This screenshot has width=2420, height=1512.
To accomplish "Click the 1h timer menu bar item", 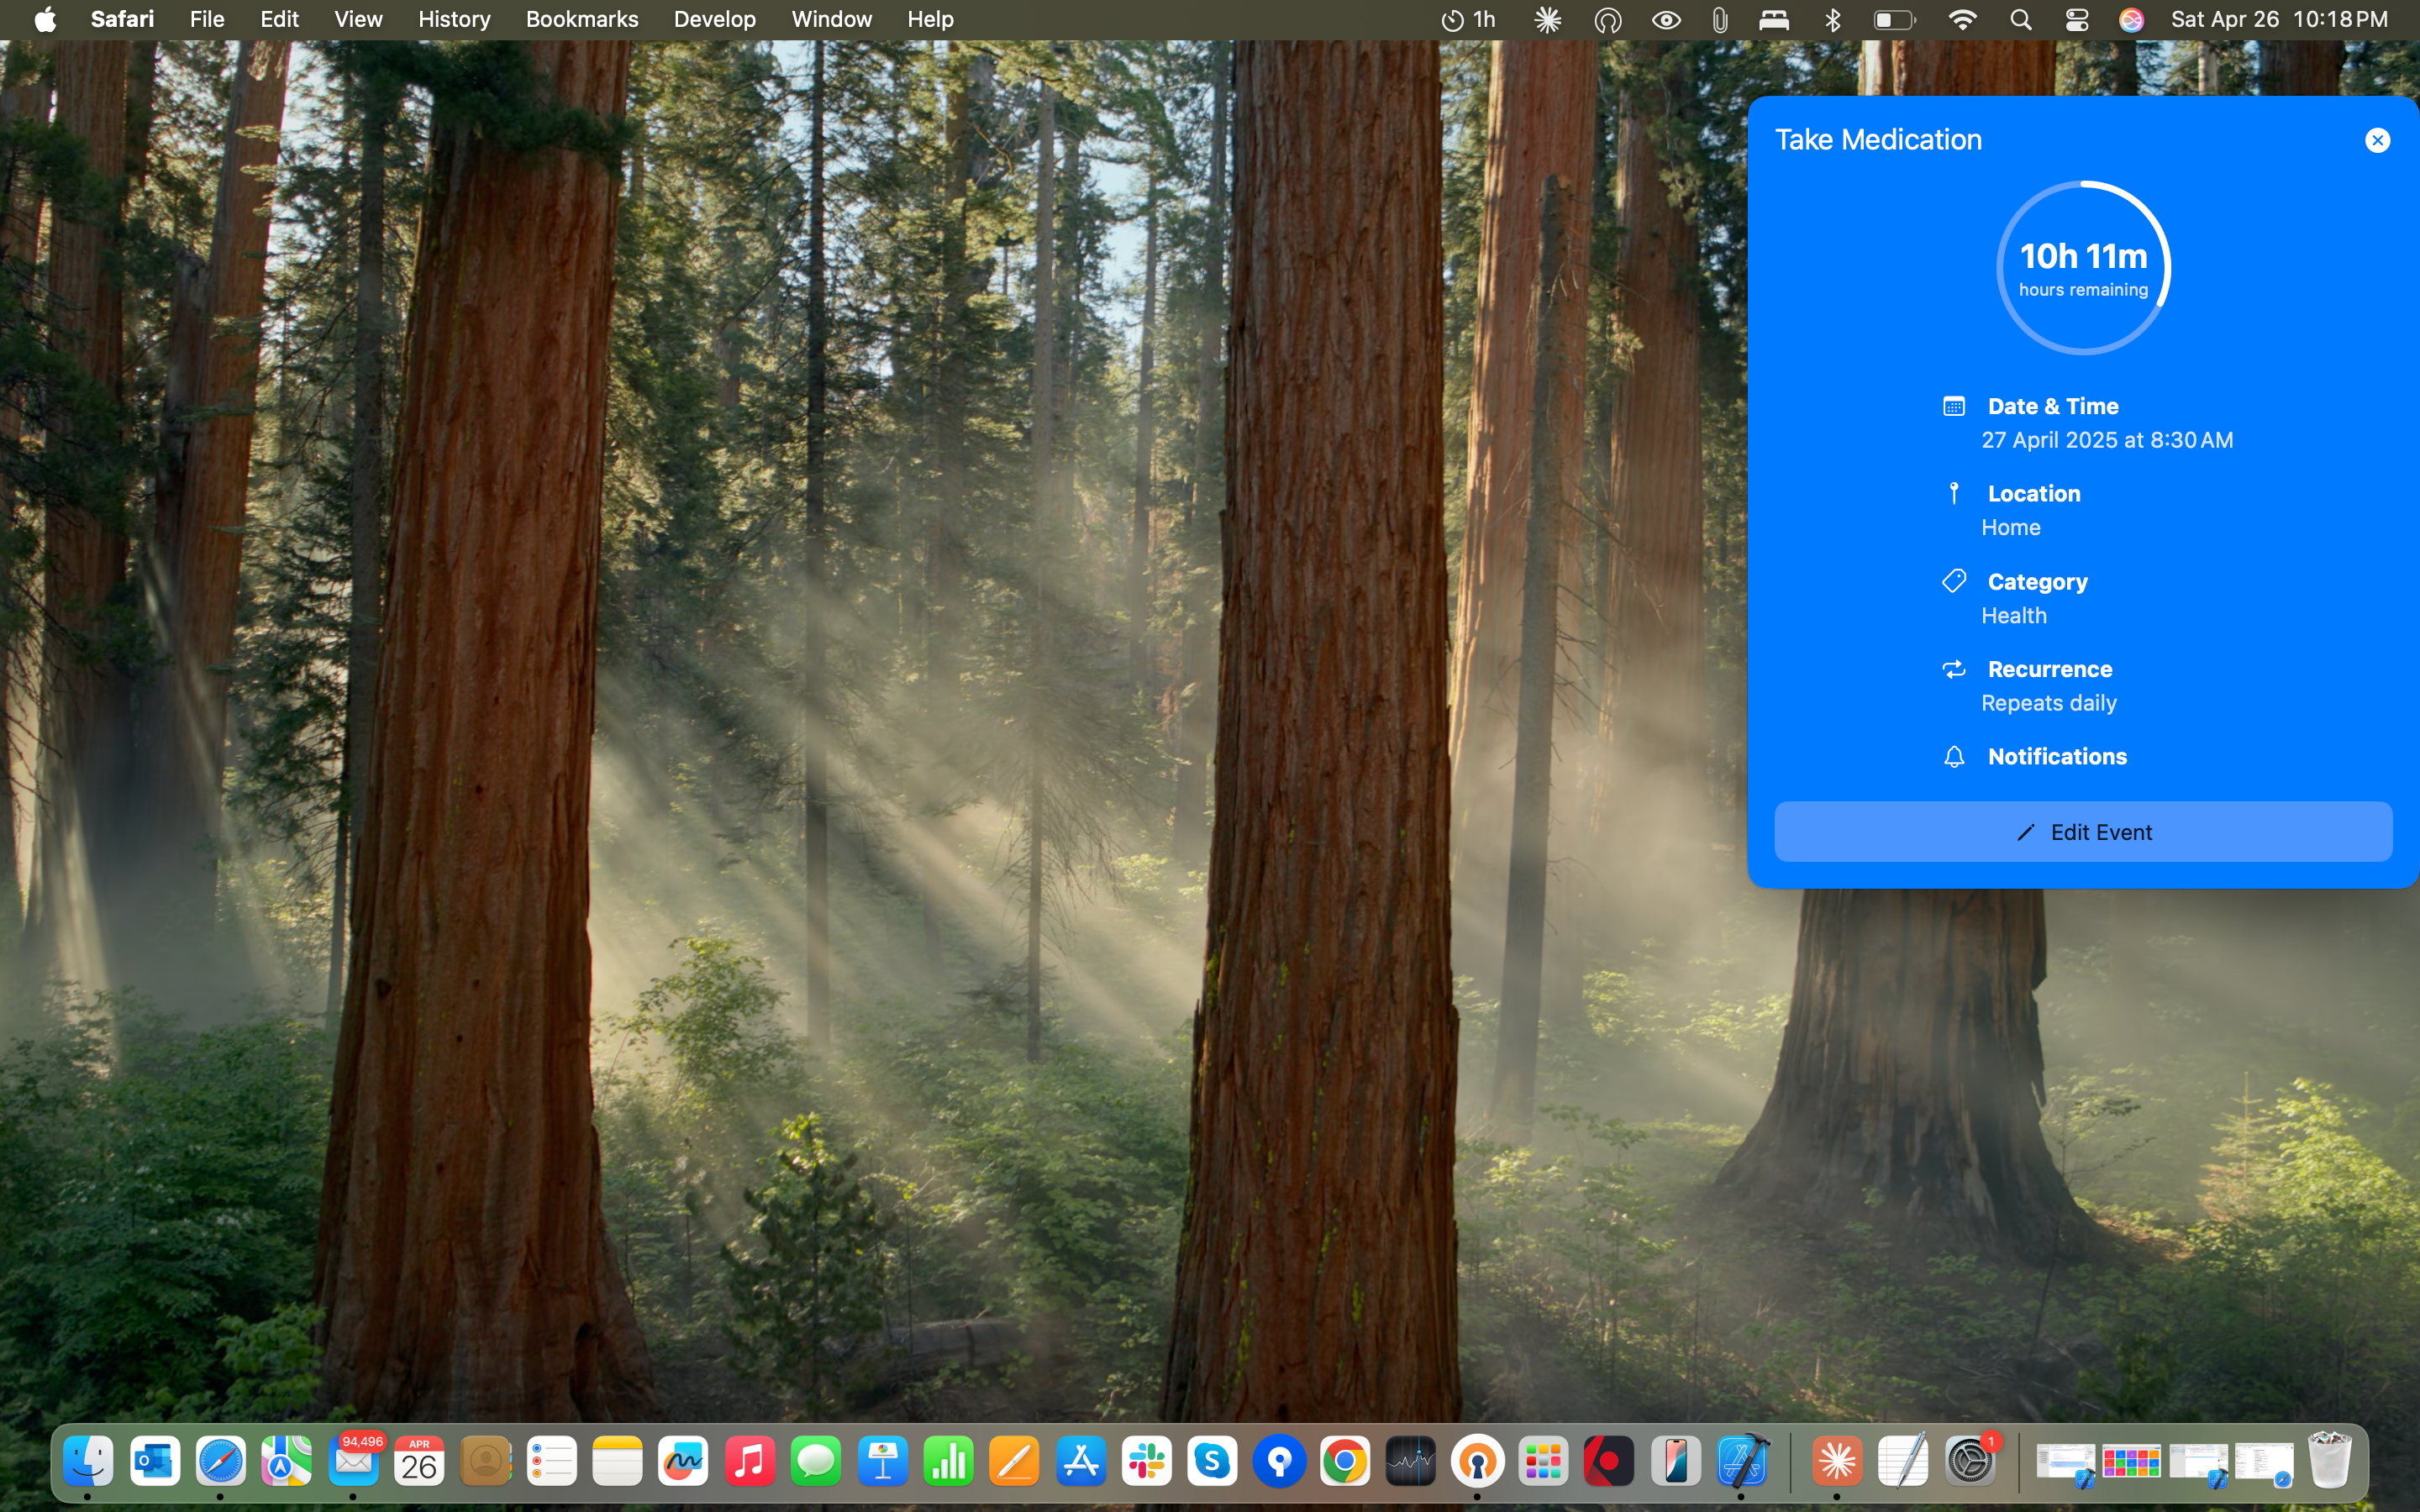I will [x=1468, y=20].
